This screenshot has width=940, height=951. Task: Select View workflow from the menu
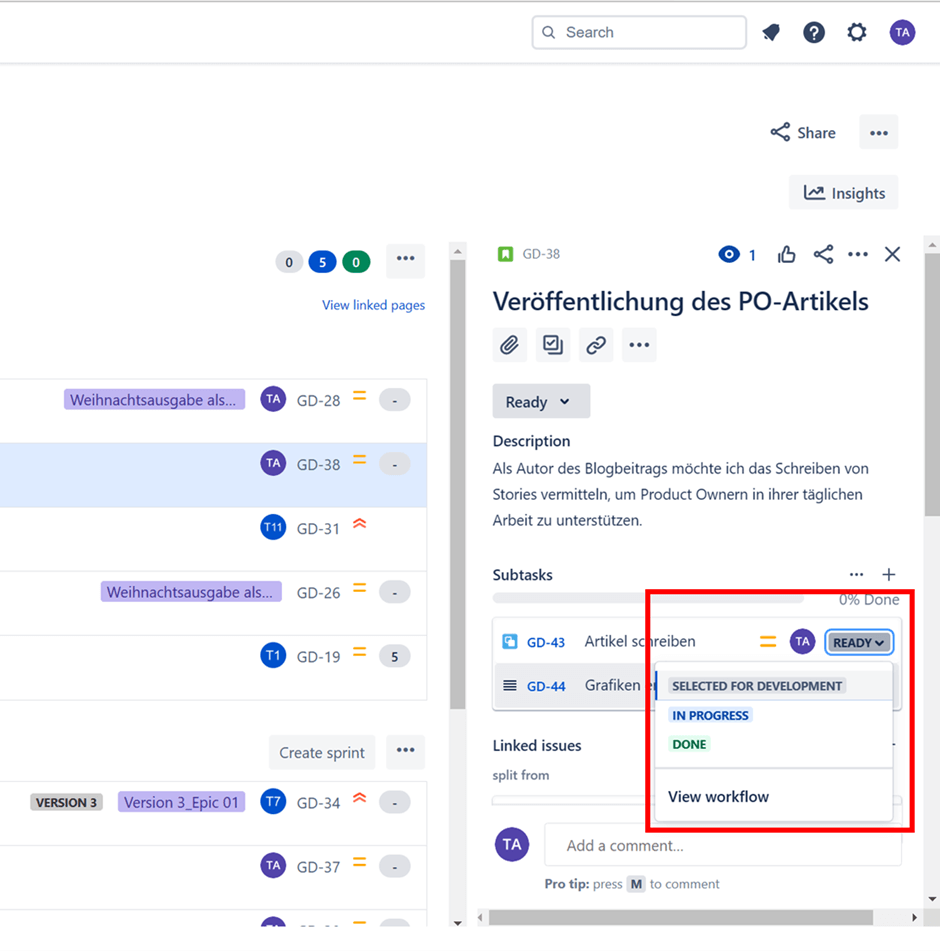click(718, 797)
